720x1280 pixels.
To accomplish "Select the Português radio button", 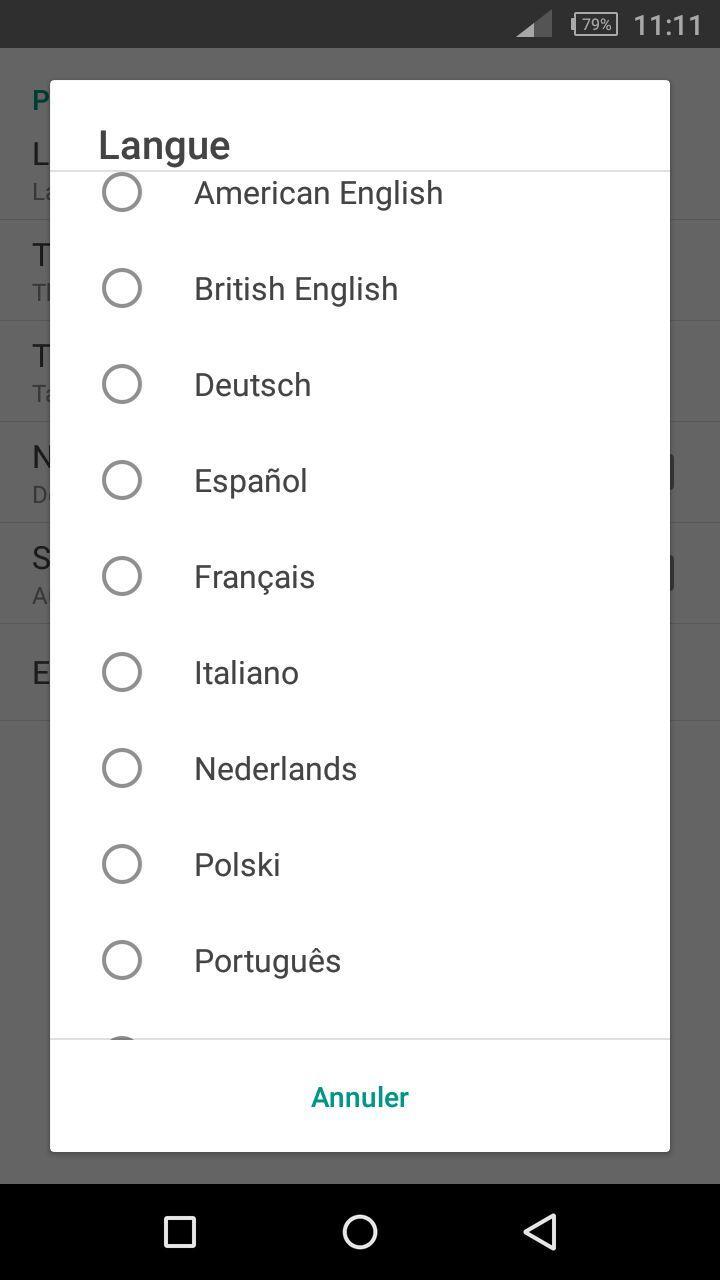I will pos(122,960).
